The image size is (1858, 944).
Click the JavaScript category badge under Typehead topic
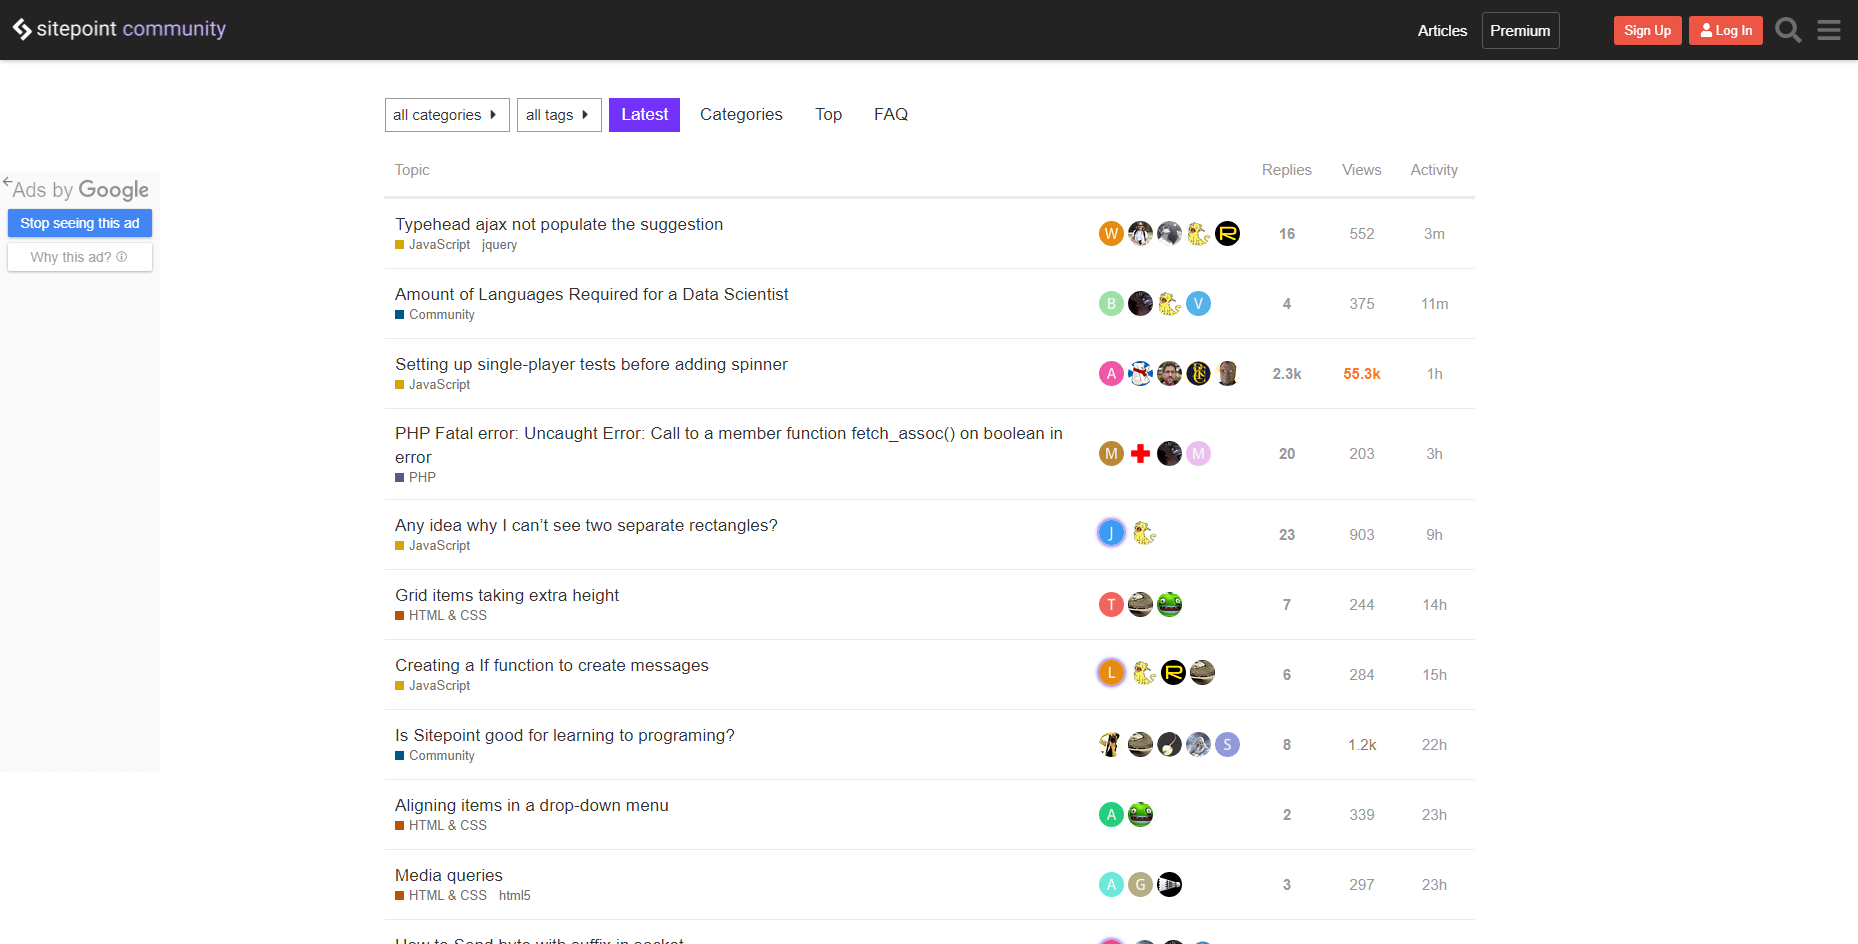click(x=432, y=244)
